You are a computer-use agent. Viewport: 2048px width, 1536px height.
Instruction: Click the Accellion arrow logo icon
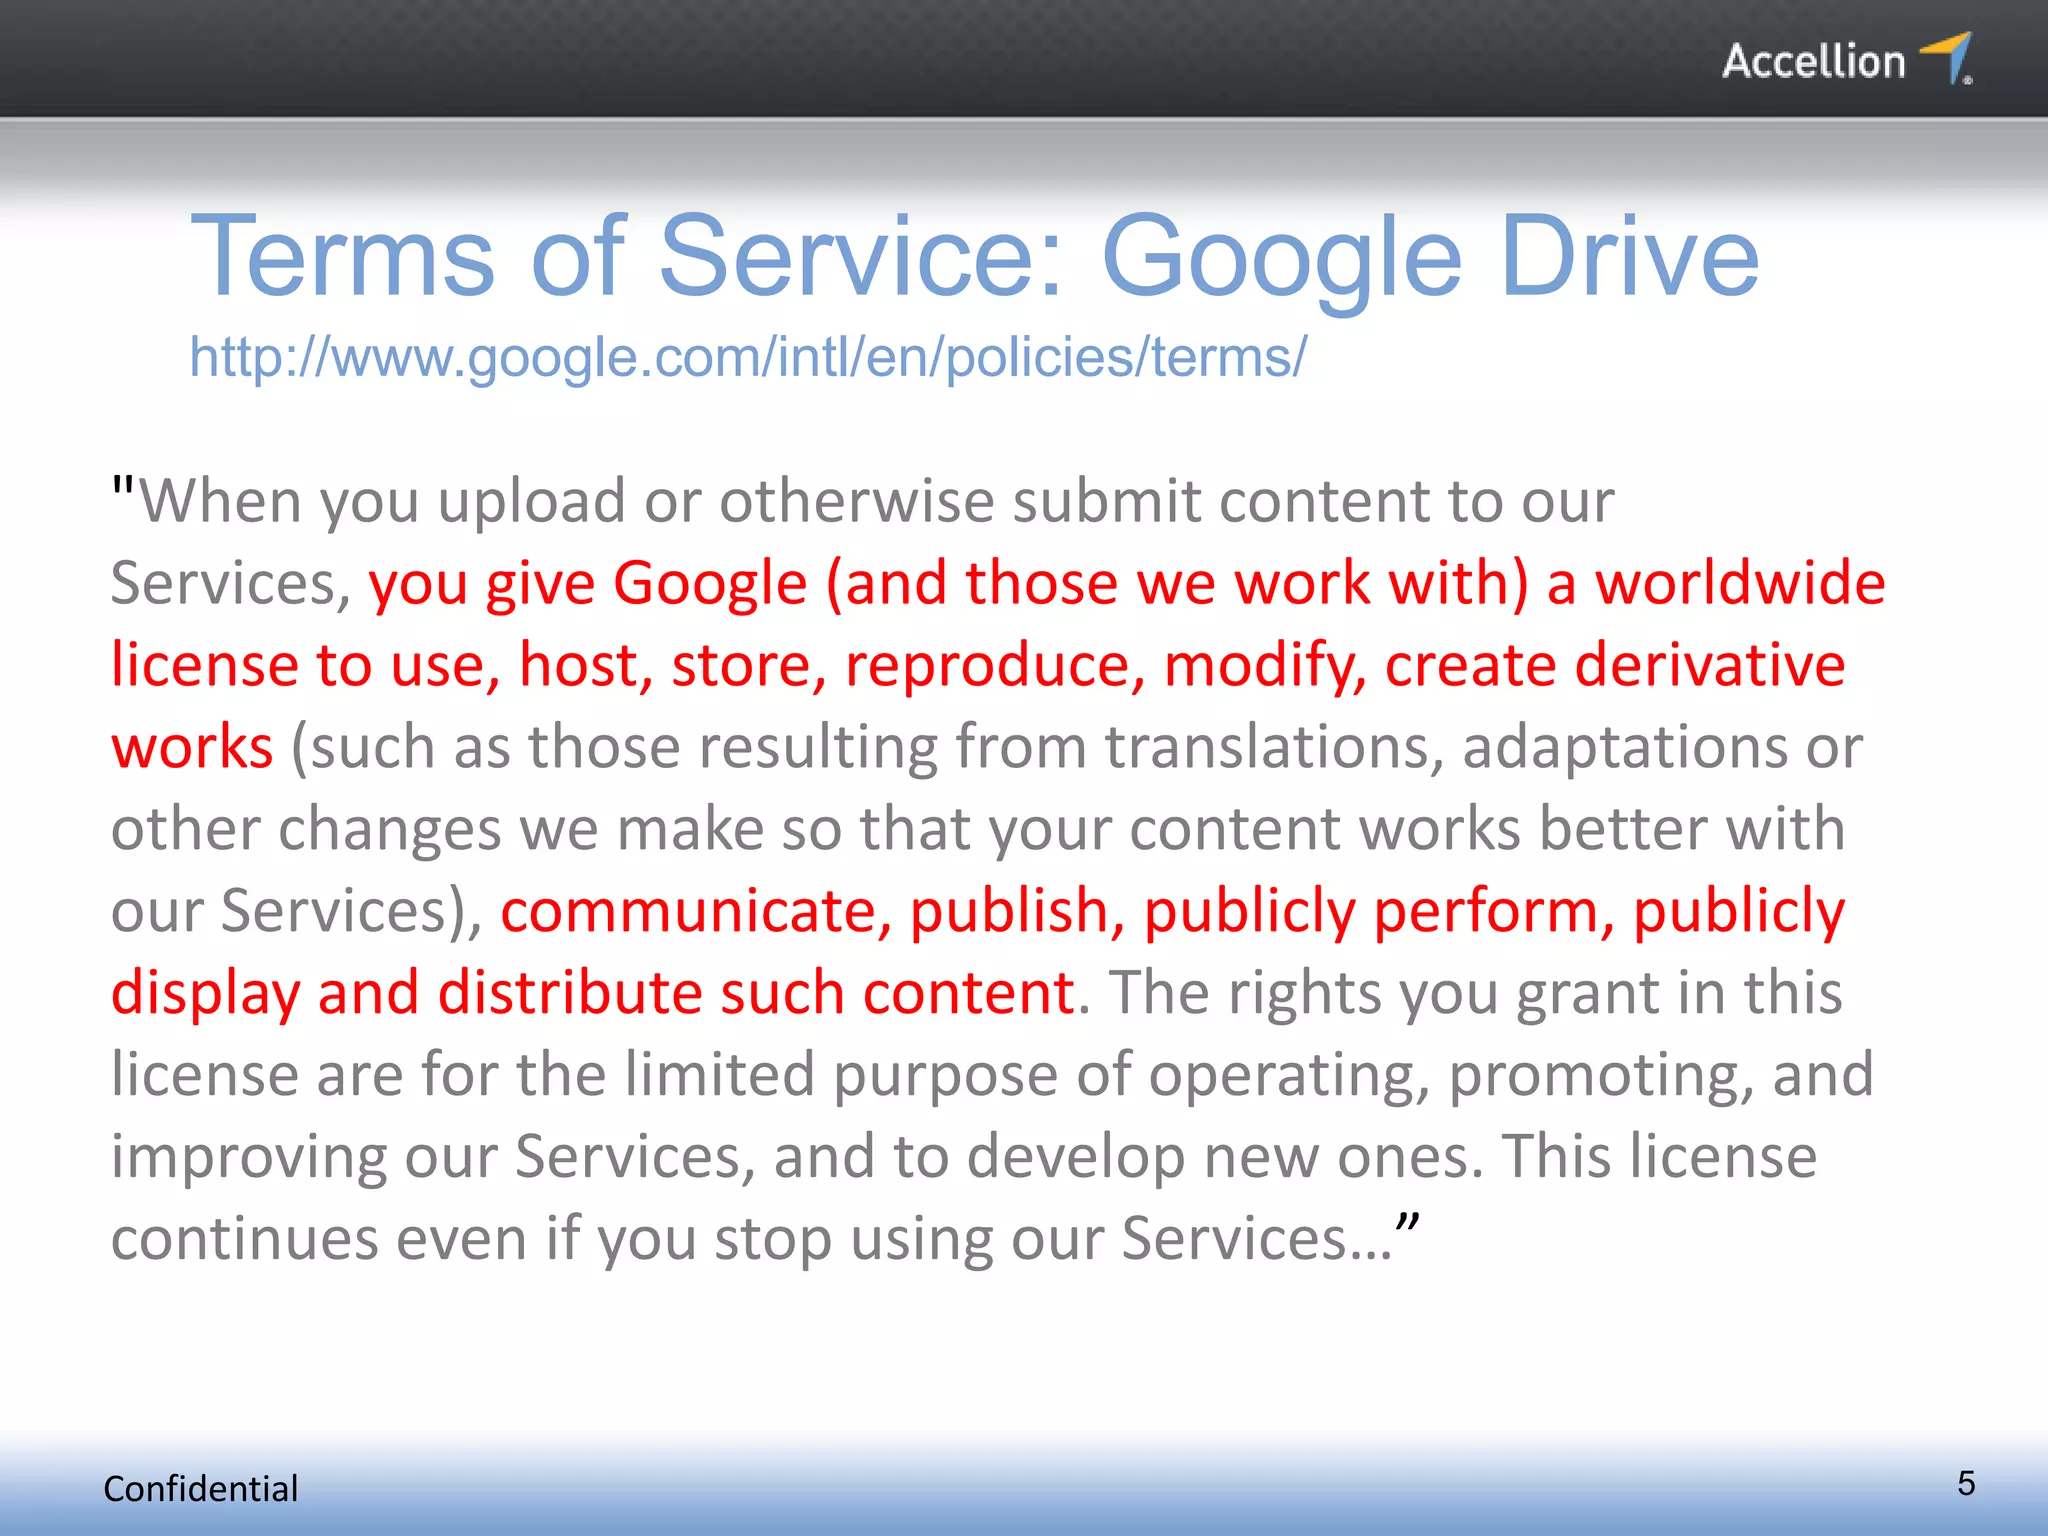[x=1946, y=58]
